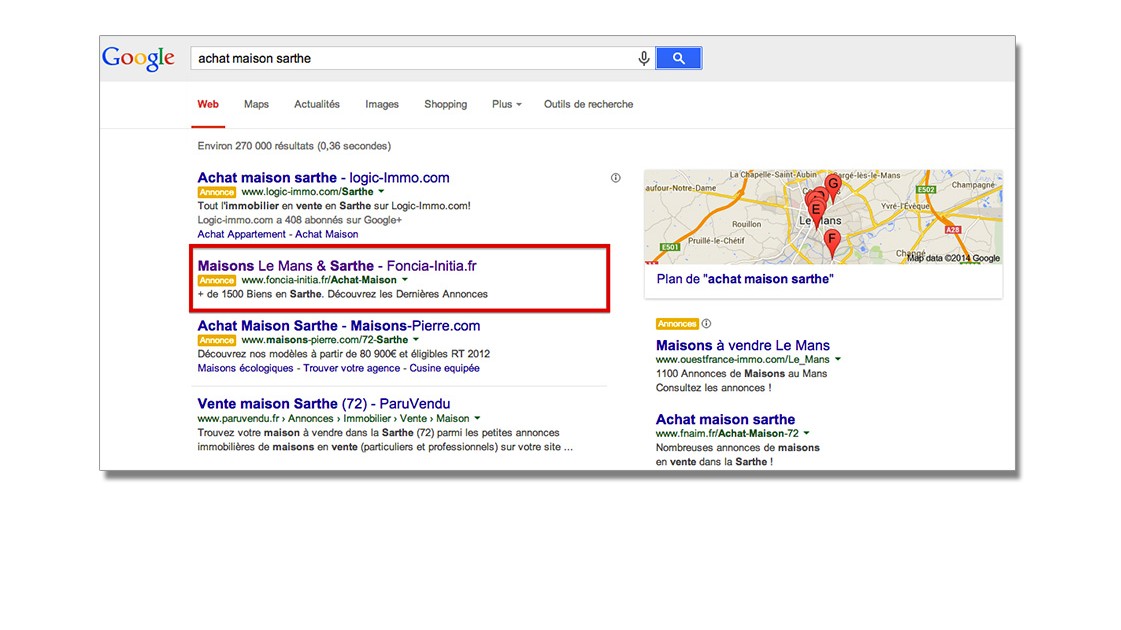This screenshot has width=1121, height=630.
Task: Select the Web tab
Action: click(x=208, y=104)
